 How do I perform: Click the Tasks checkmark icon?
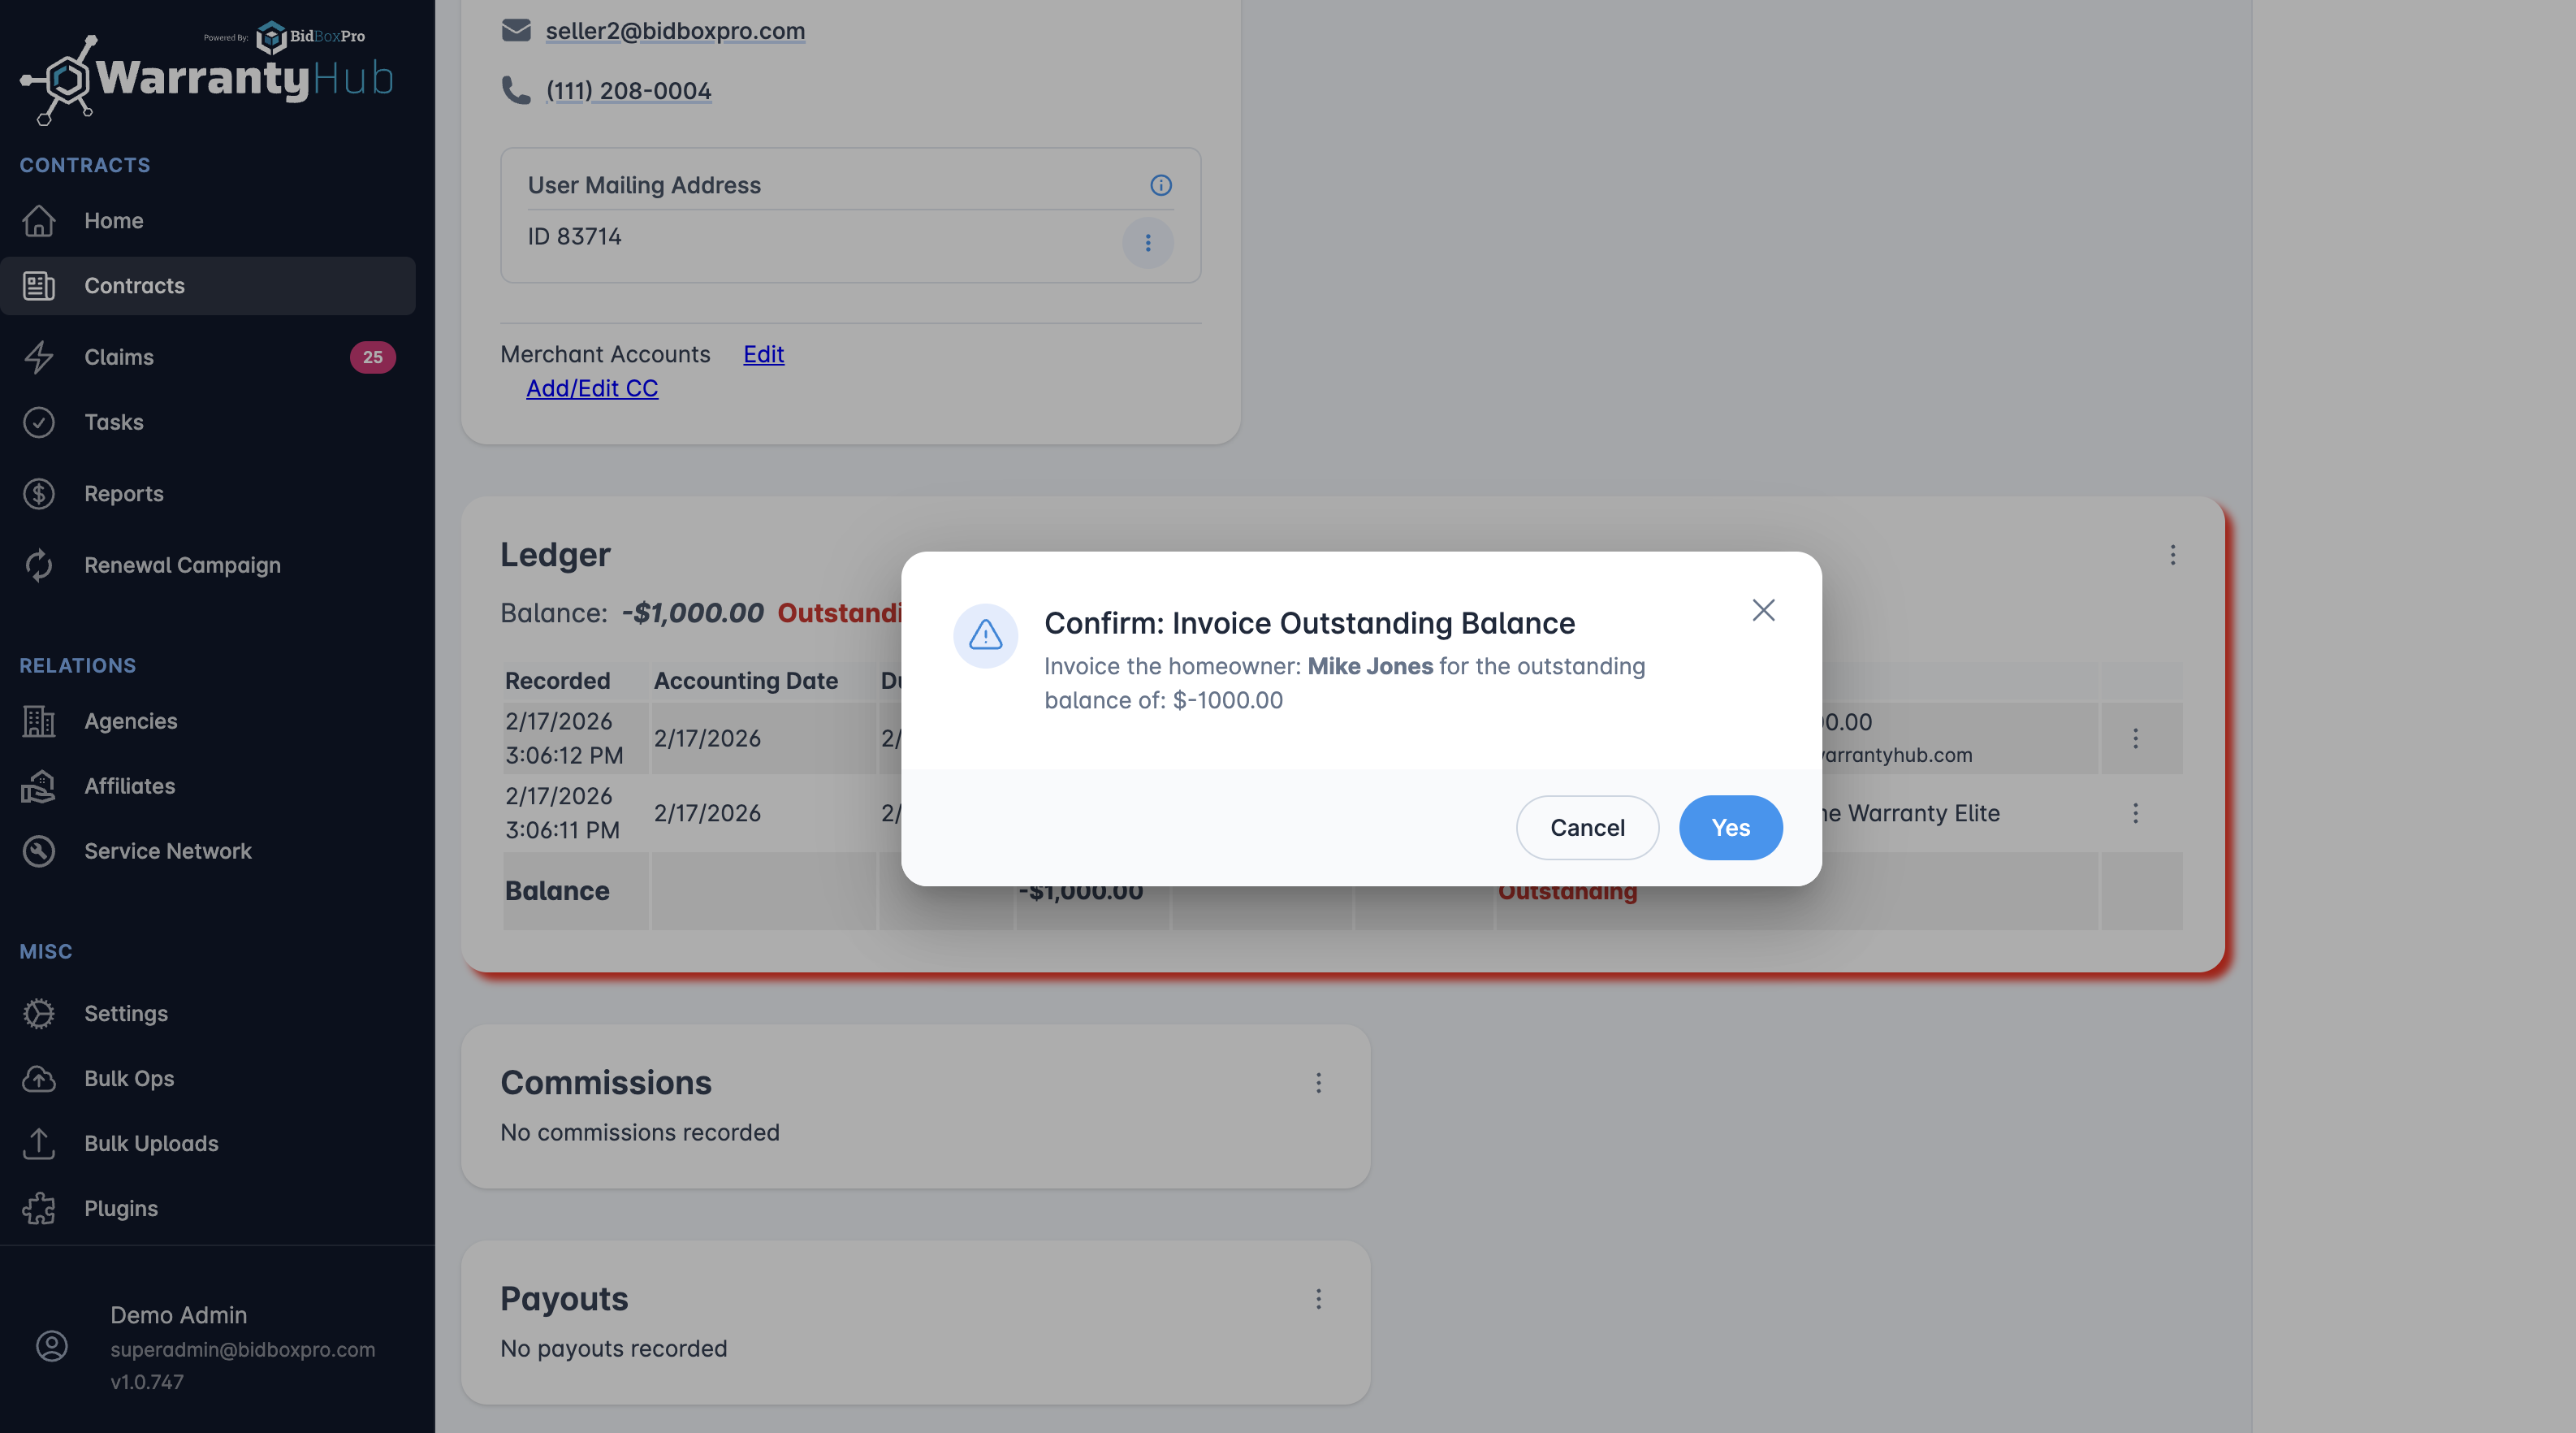pyautogui.click(x=39, y=422)
